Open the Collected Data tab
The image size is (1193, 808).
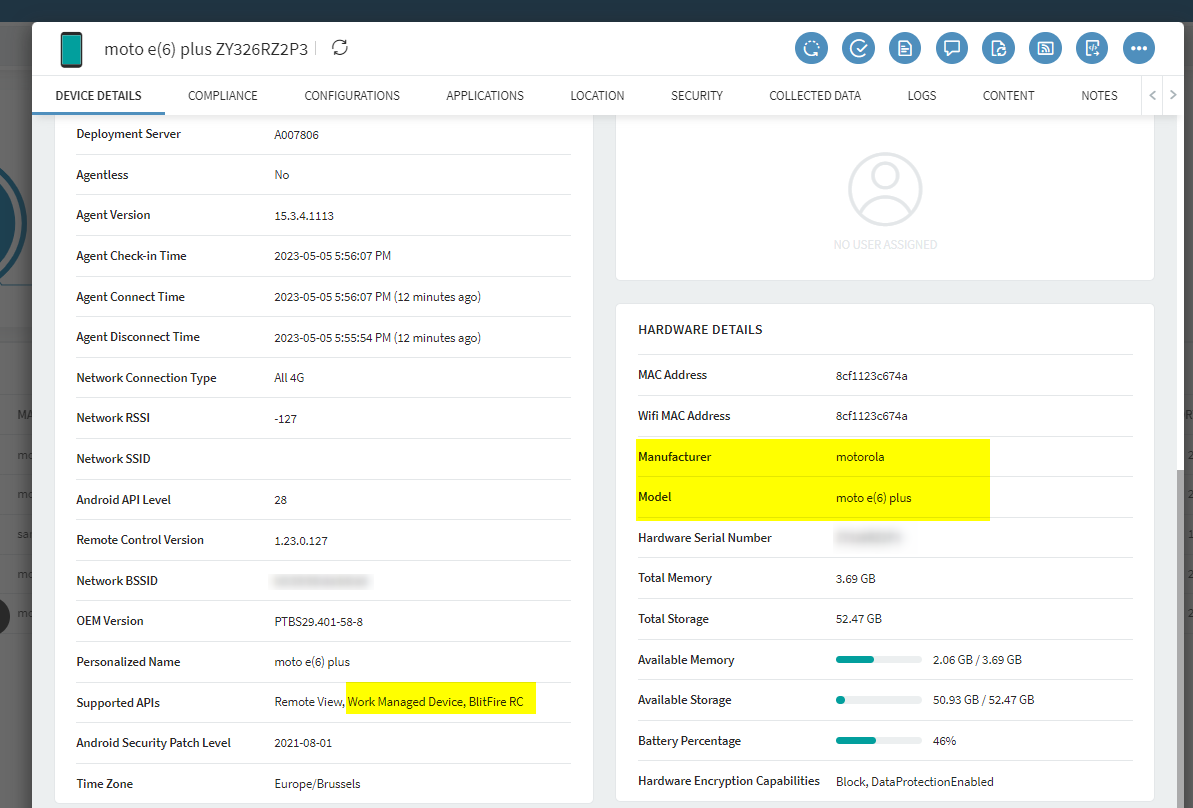[x=815, y=96]
